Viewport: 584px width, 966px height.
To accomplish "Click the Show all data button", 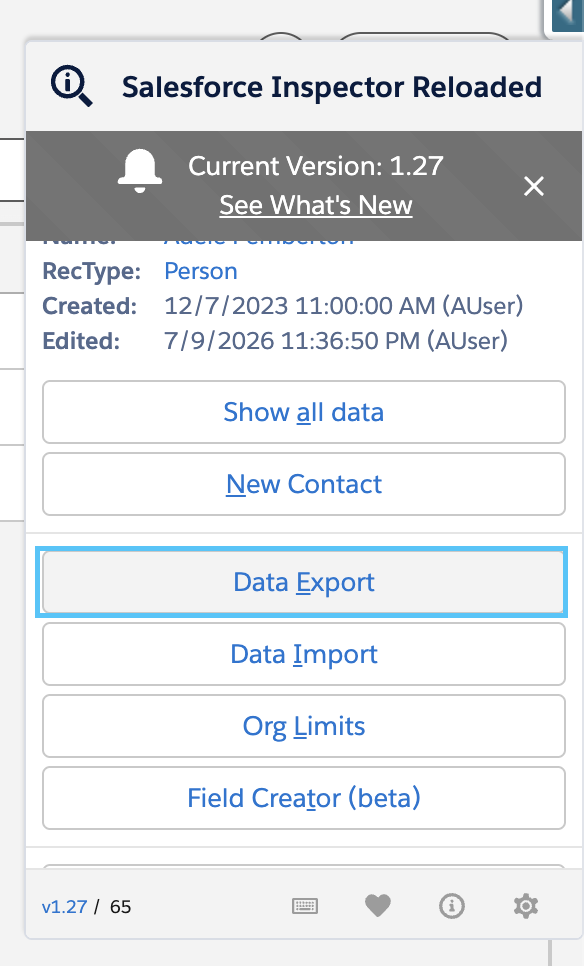I will point(304,412).
